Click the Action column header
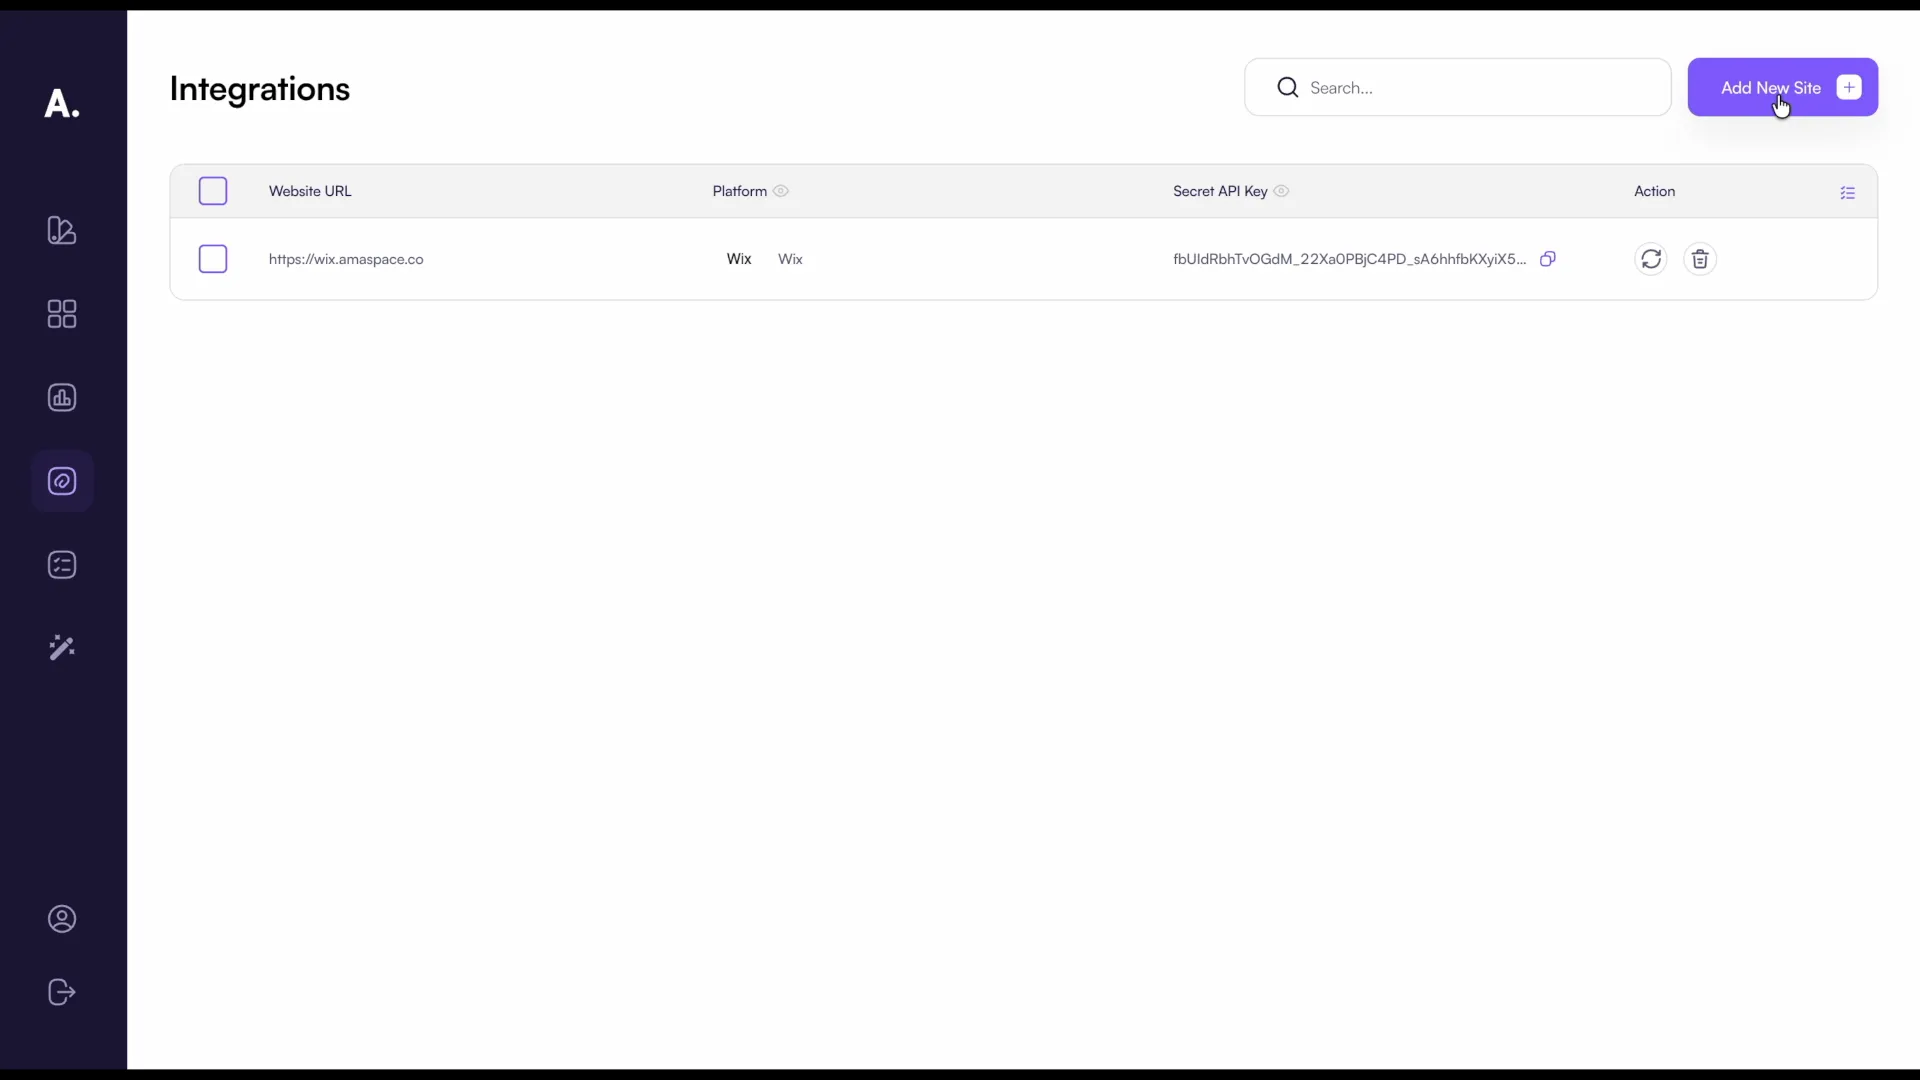 click(x=1654, y=191)
